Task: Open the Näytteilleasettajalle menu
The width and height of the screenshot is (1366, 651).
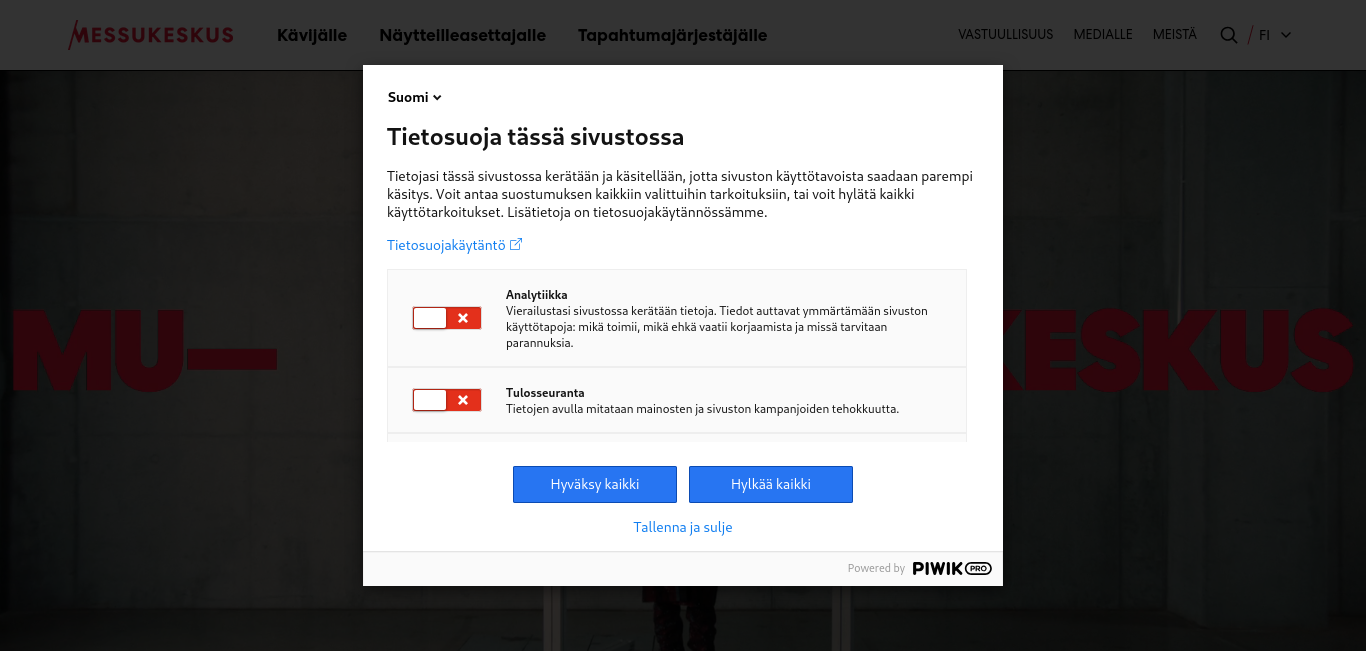Action: (x=463, y=35)
